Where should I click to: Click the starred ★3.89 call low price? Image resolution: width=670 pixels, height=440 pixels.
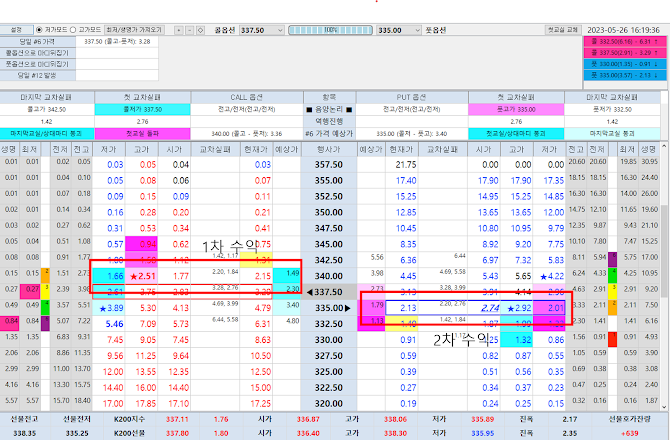coord(111,308)
